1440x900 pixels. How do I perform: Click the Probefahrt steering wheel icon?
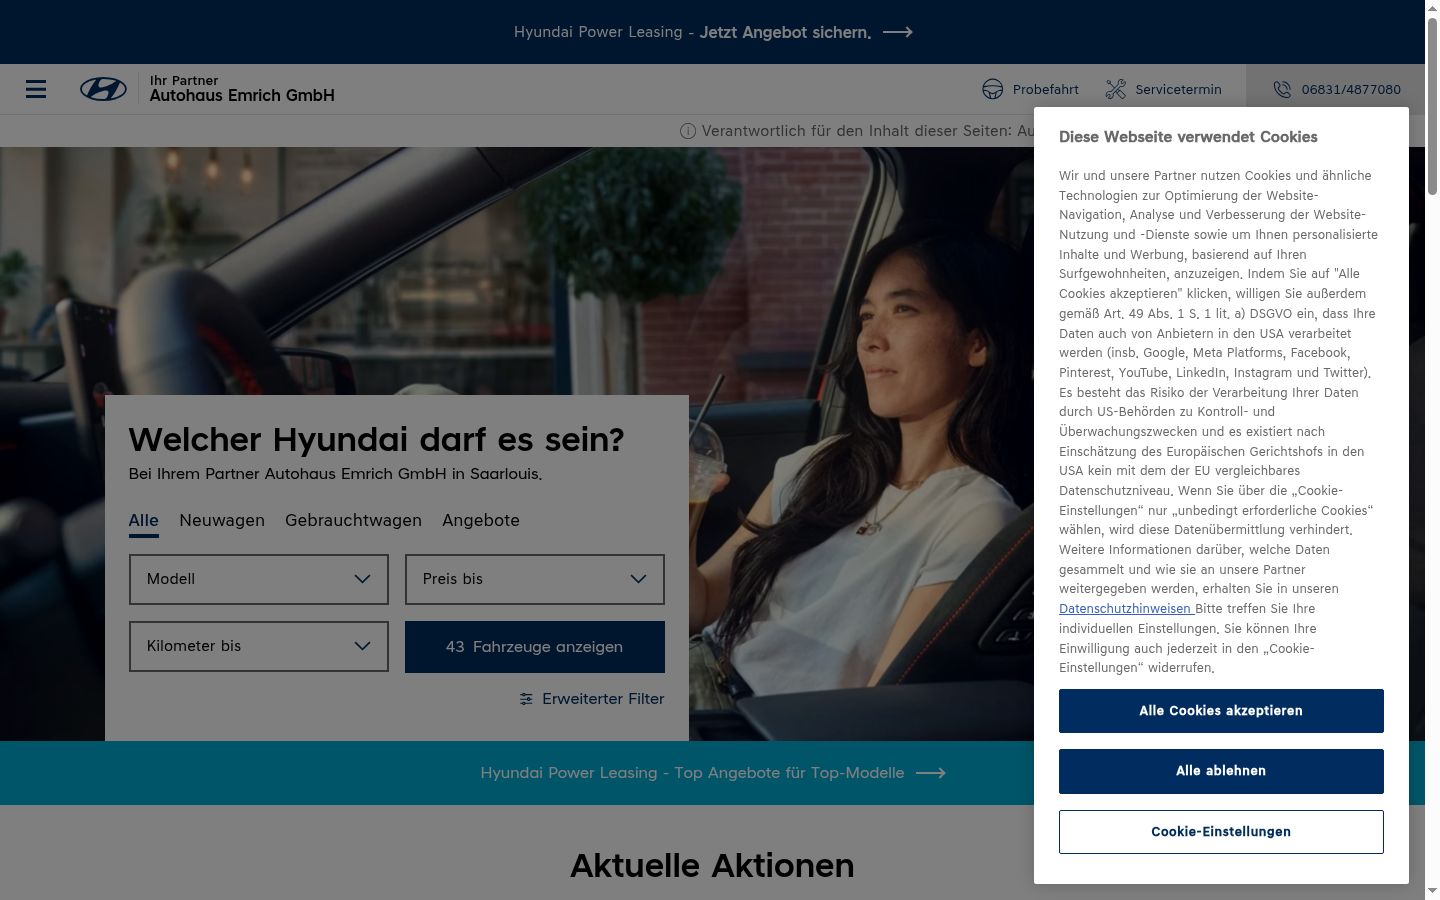click(x=992, y=89)
